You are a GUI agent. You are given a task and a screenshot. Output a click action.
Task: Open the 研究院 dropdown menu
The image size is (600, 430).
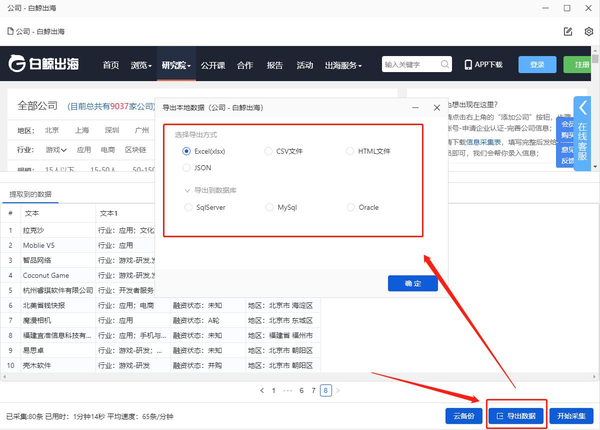[176, 65]
